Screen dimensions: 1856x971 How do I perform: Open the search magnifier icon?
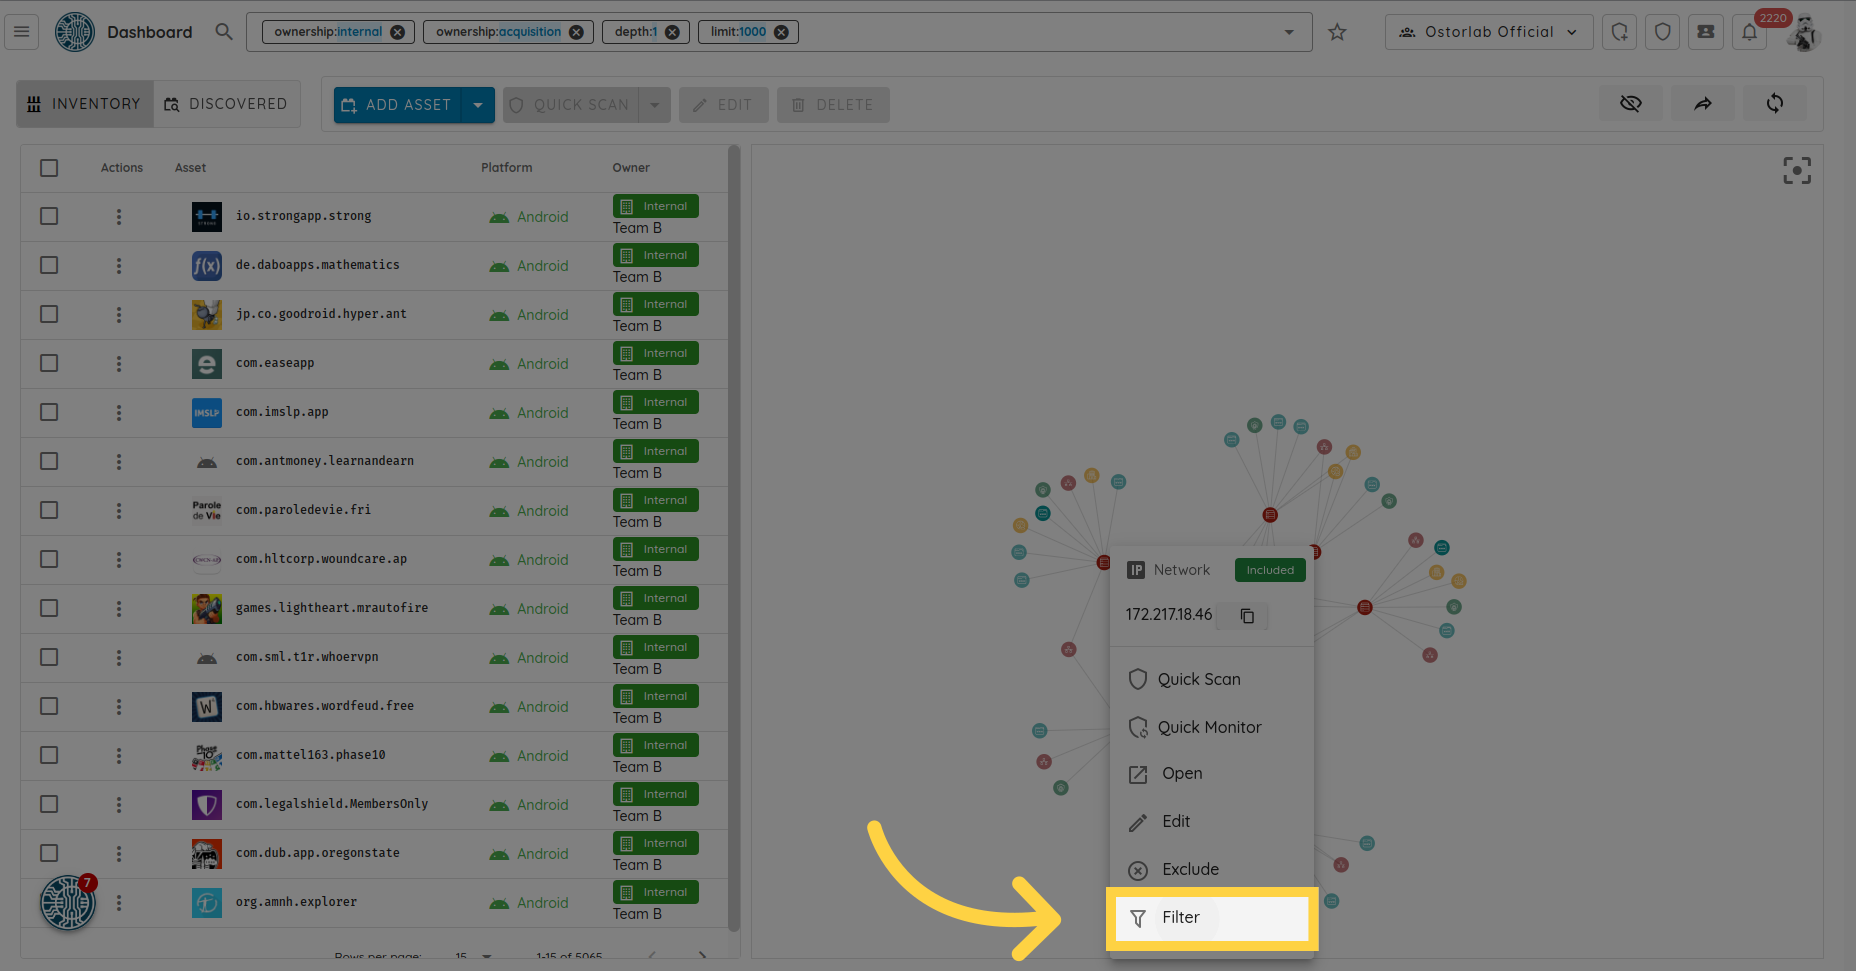pyautogui.click(x=224, y=32)
